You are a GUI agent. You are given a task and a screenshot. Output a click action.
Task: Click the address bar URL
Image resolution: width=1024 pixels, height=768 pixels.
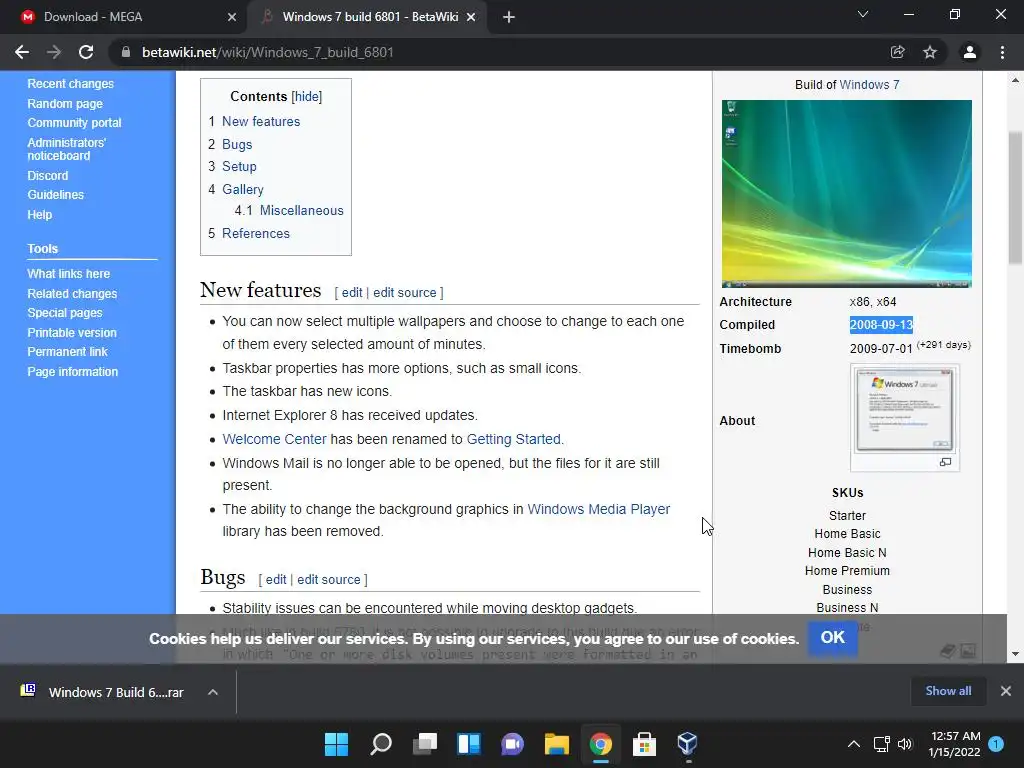click(x=268, y=52)
